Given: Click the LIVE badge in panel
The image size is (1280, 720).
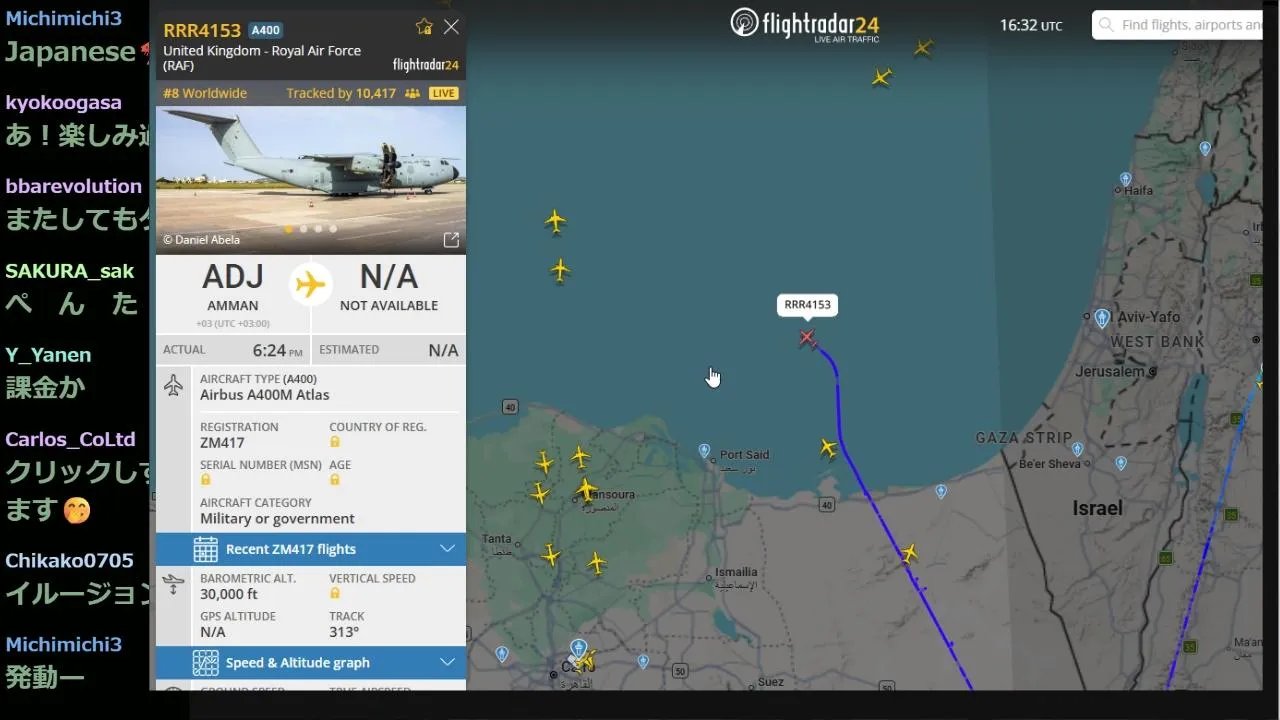Looking at the screenshot, I should (444, 93).
